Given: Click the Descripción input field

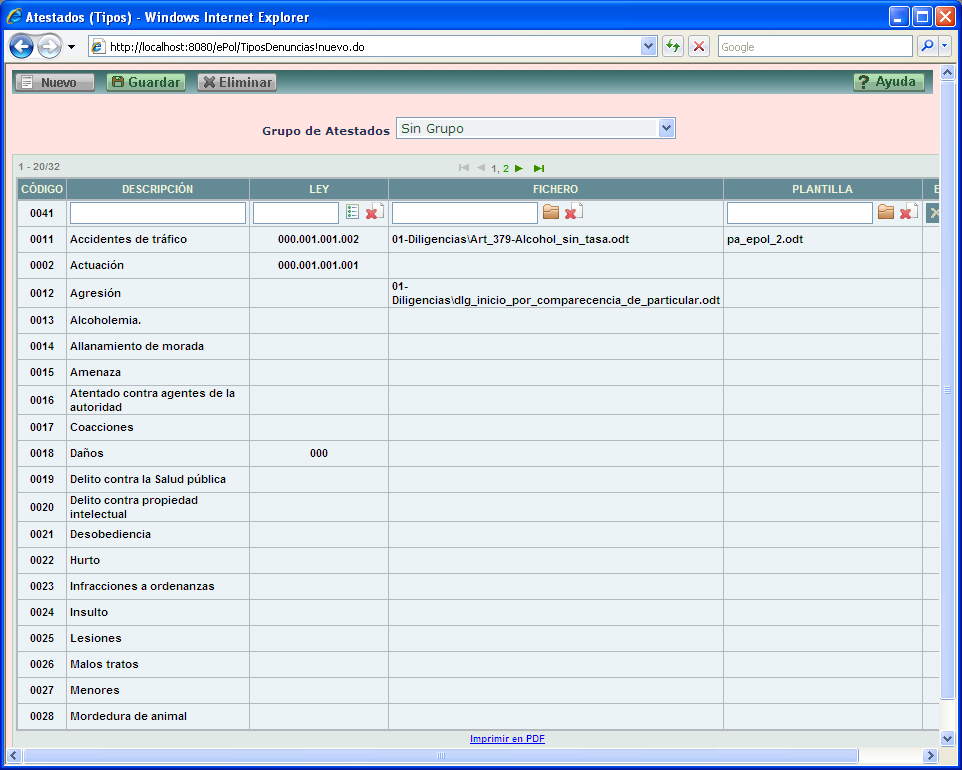Looking at the screenshot, I should tap(157, 213).
